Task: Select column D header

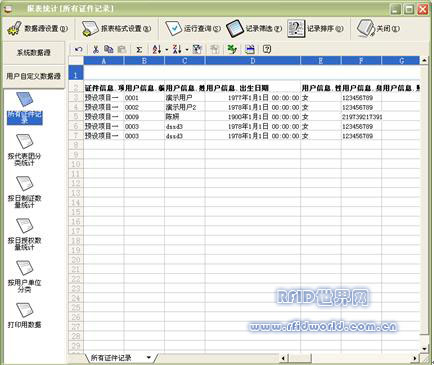Action: point(253,61)
